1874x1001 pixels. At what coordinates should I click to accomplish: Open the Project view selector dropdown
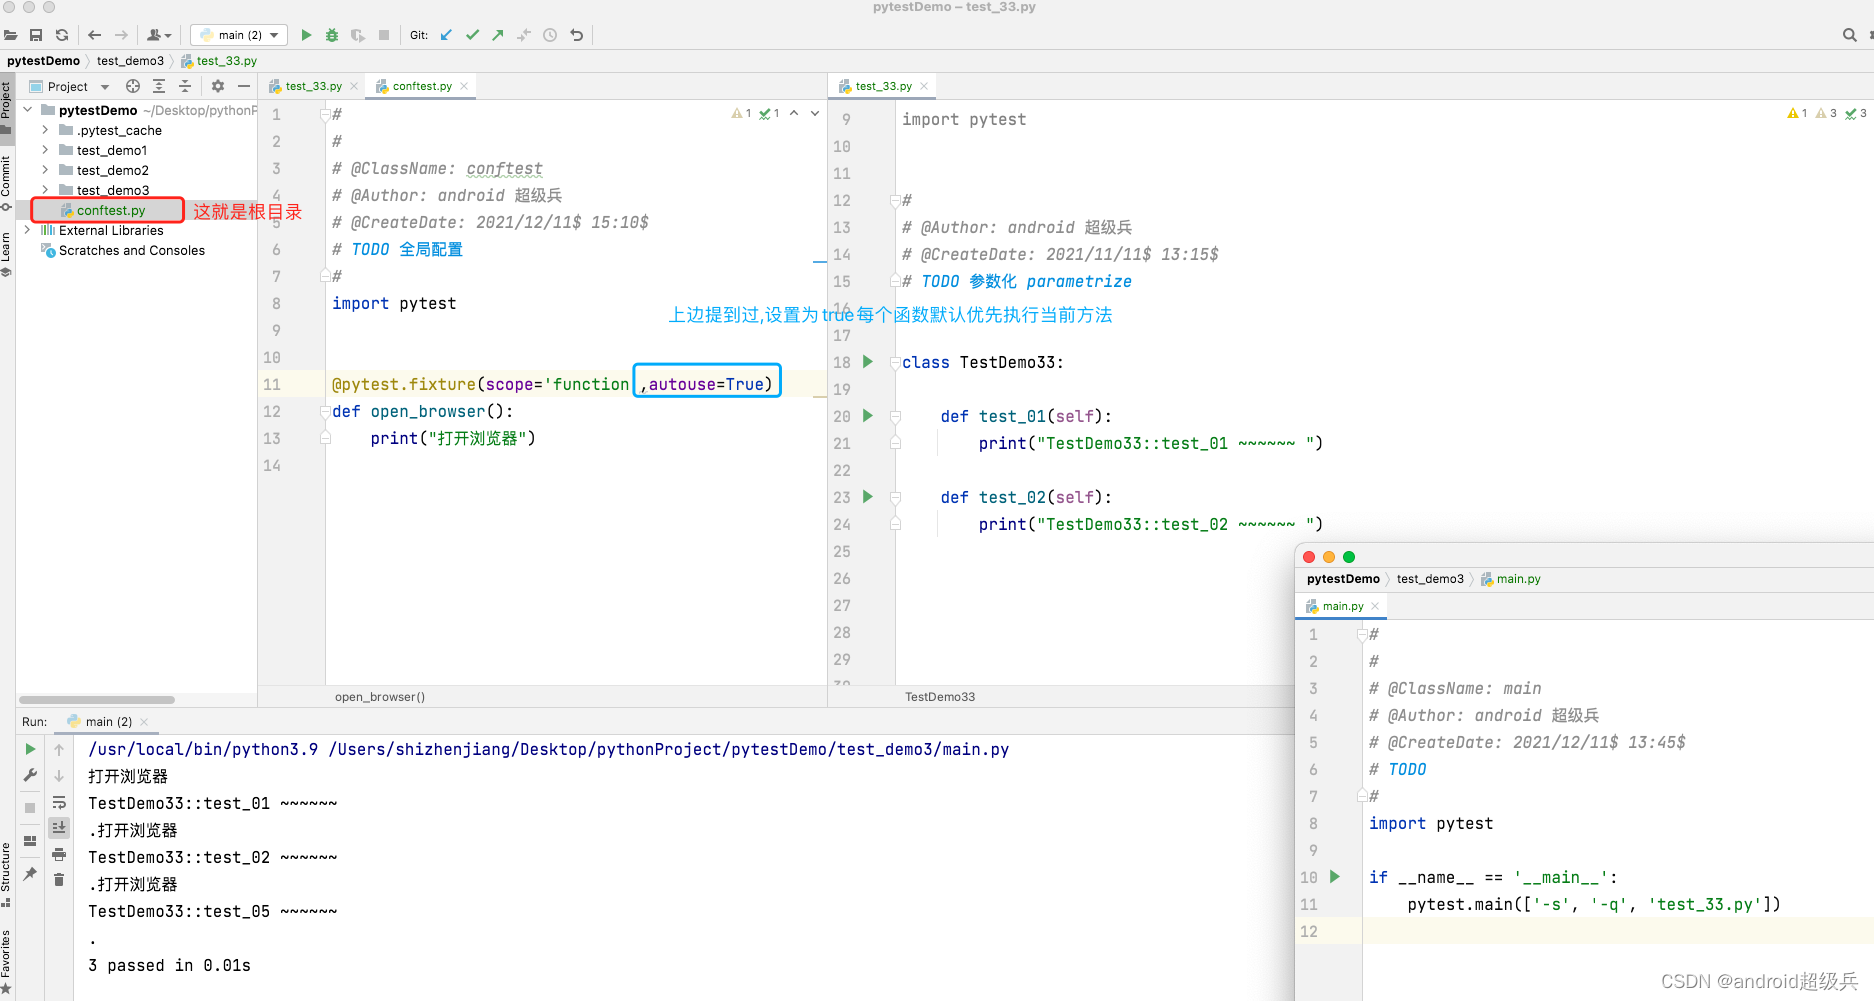click(x=70, y=87)
